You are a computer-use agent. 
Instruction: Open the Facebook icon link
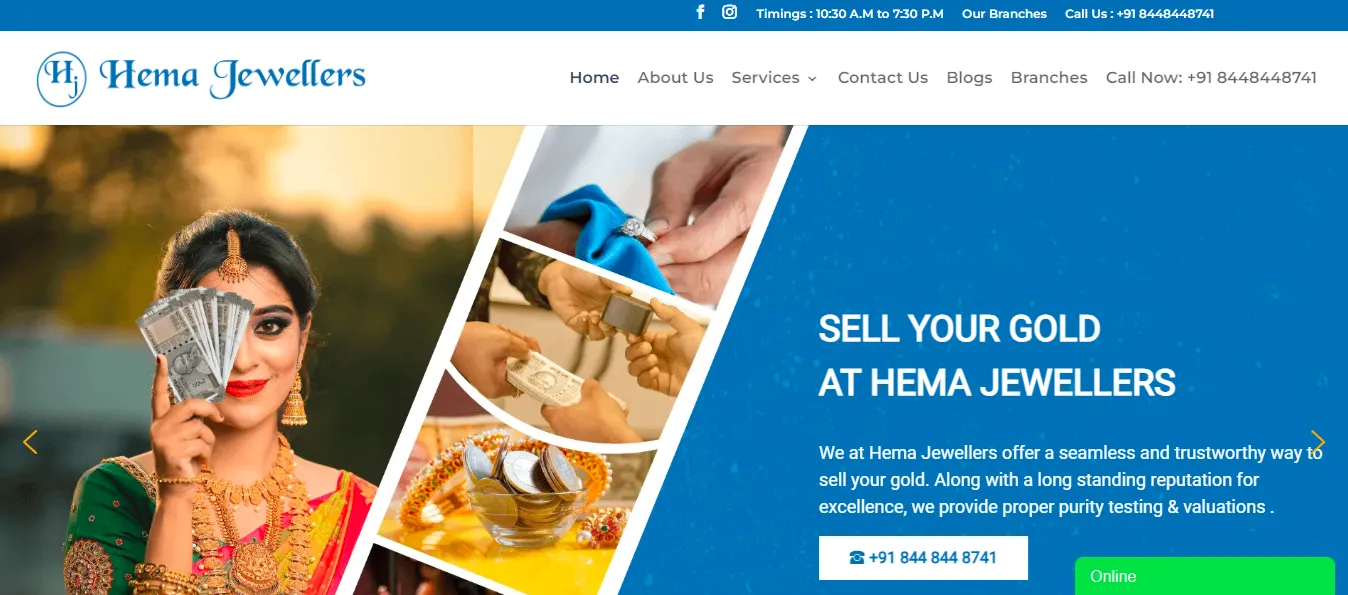[x=700, y=13]
